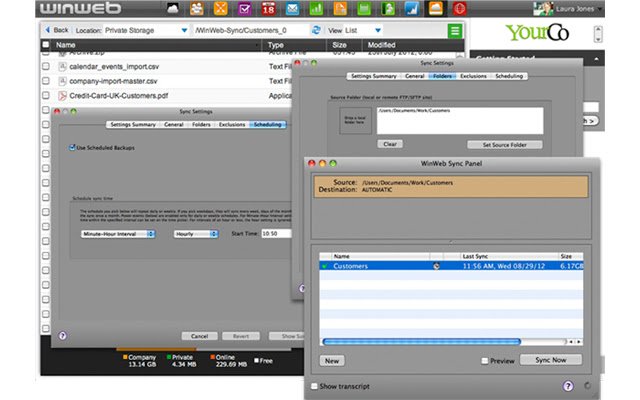Click the Company storage legend swatch

click(x=125, y=357)
